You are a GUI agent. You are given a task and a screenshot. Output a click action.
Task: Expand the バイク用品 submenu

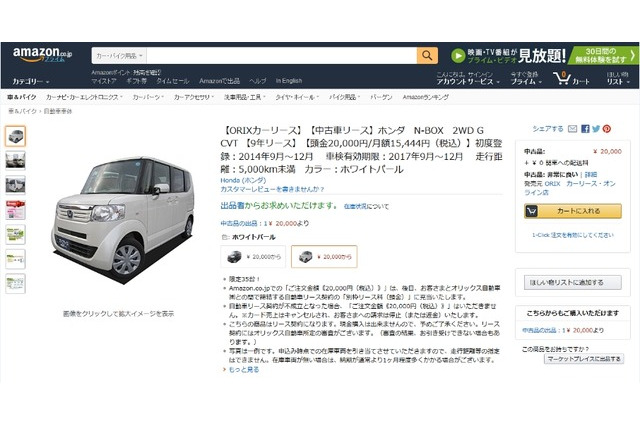[344, 97]
